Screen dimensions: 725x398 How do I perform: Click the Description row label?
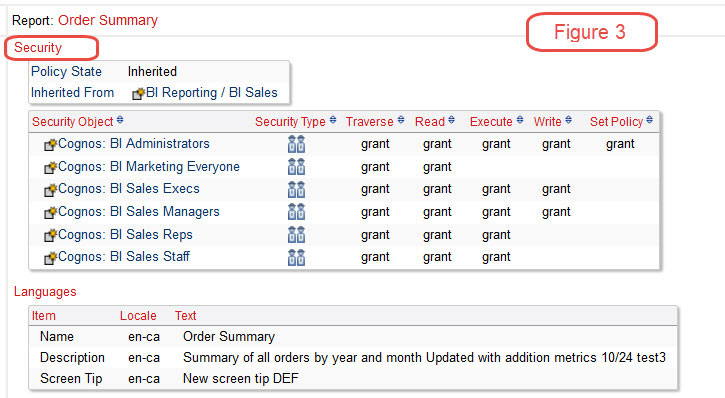pos(72,358)
